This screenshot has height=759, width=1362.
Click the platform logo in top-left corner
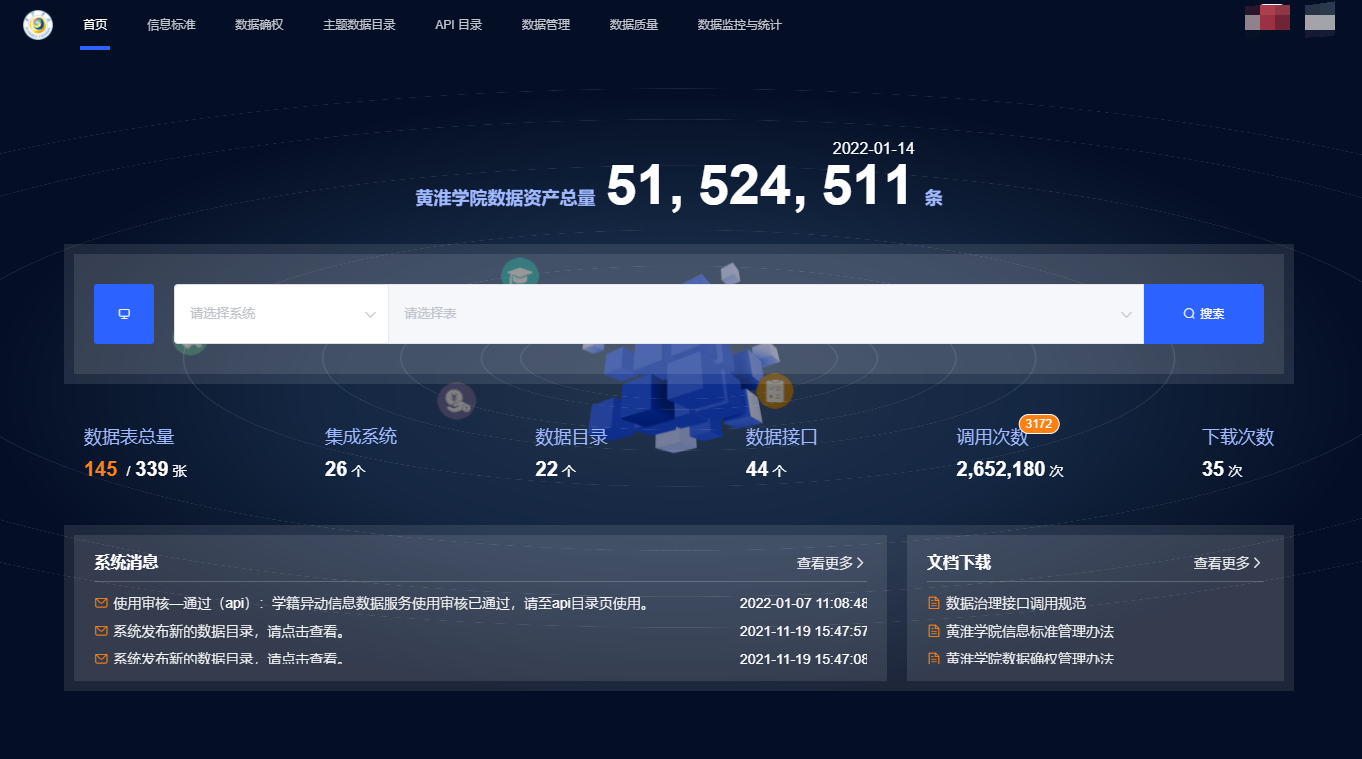[37, 25]
